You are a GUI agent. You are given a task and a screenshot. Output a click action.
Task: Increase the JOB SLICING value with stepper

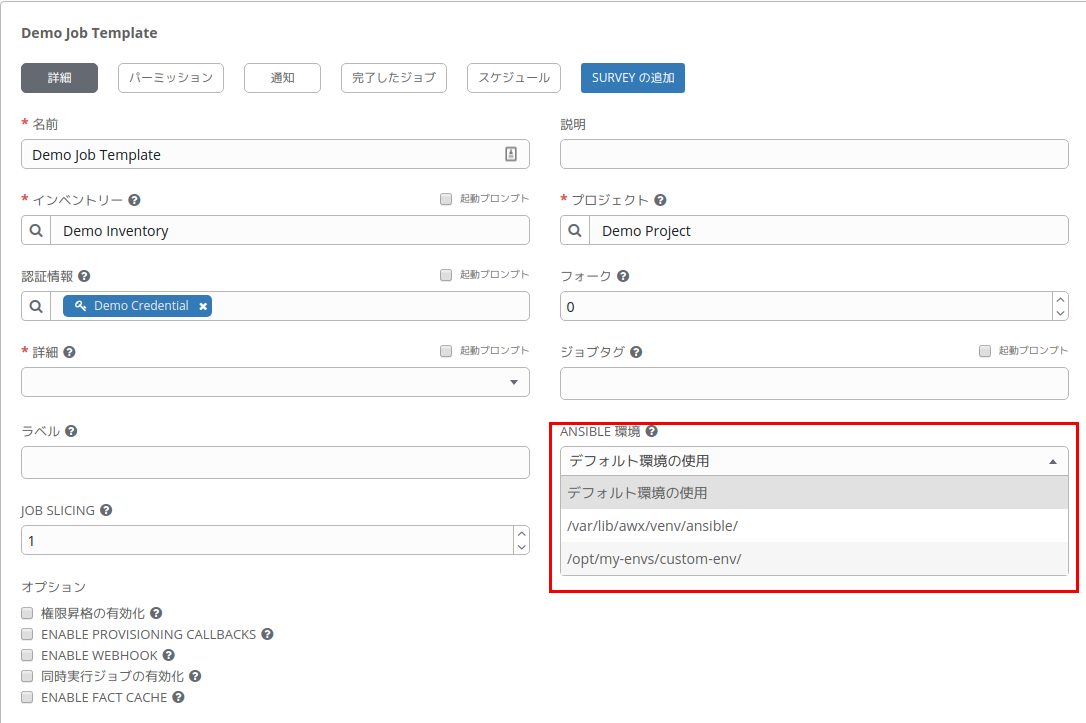coord(522,533)
